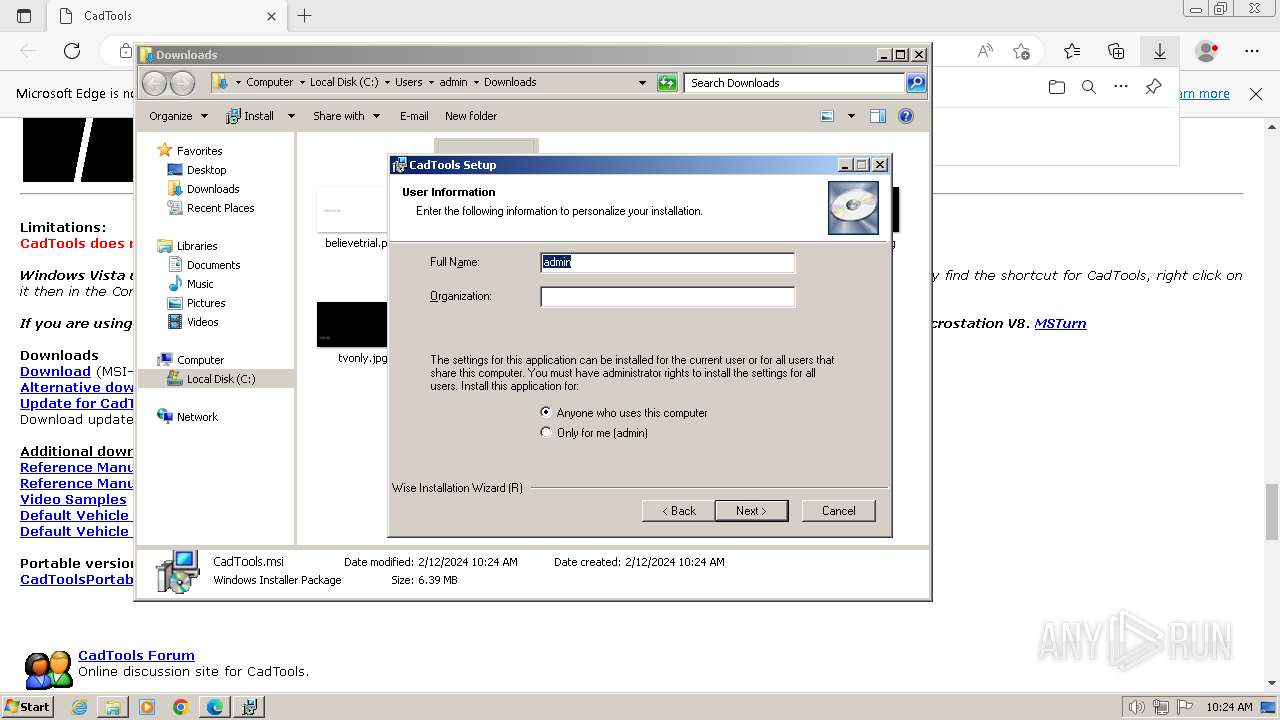
Task: Open the view options dropdown arrow
Action: point(851,116)
